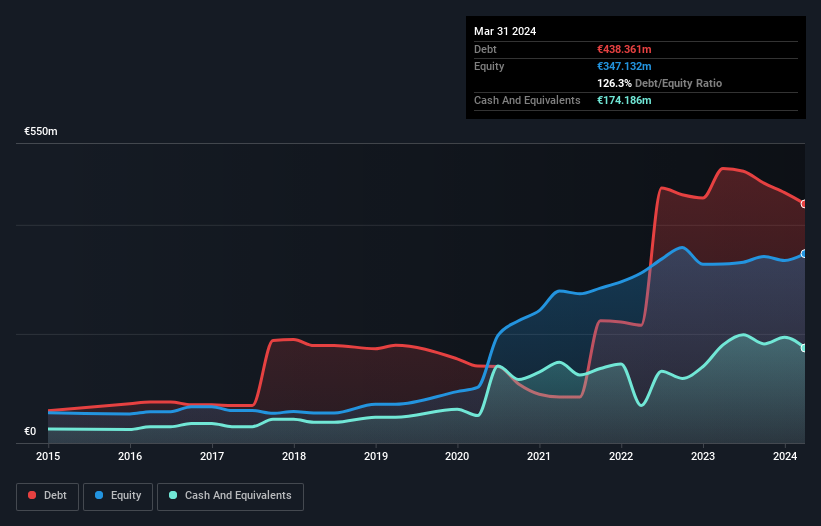Click the €0 y-axis label

click(30, 431)
